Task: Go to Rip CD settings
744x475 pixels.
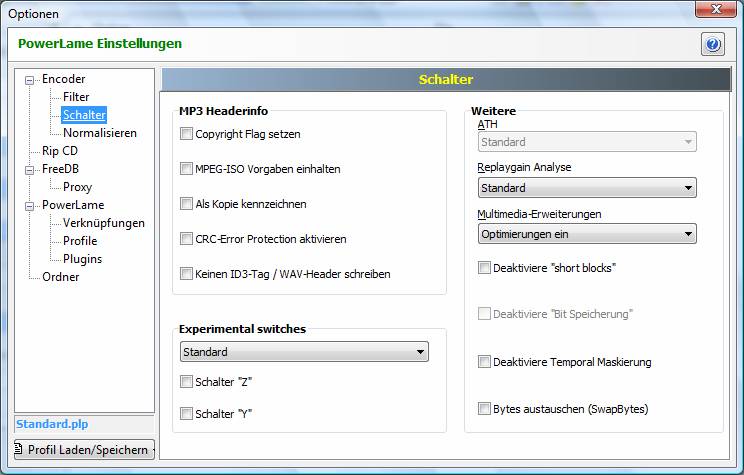Action: [60, 151]
